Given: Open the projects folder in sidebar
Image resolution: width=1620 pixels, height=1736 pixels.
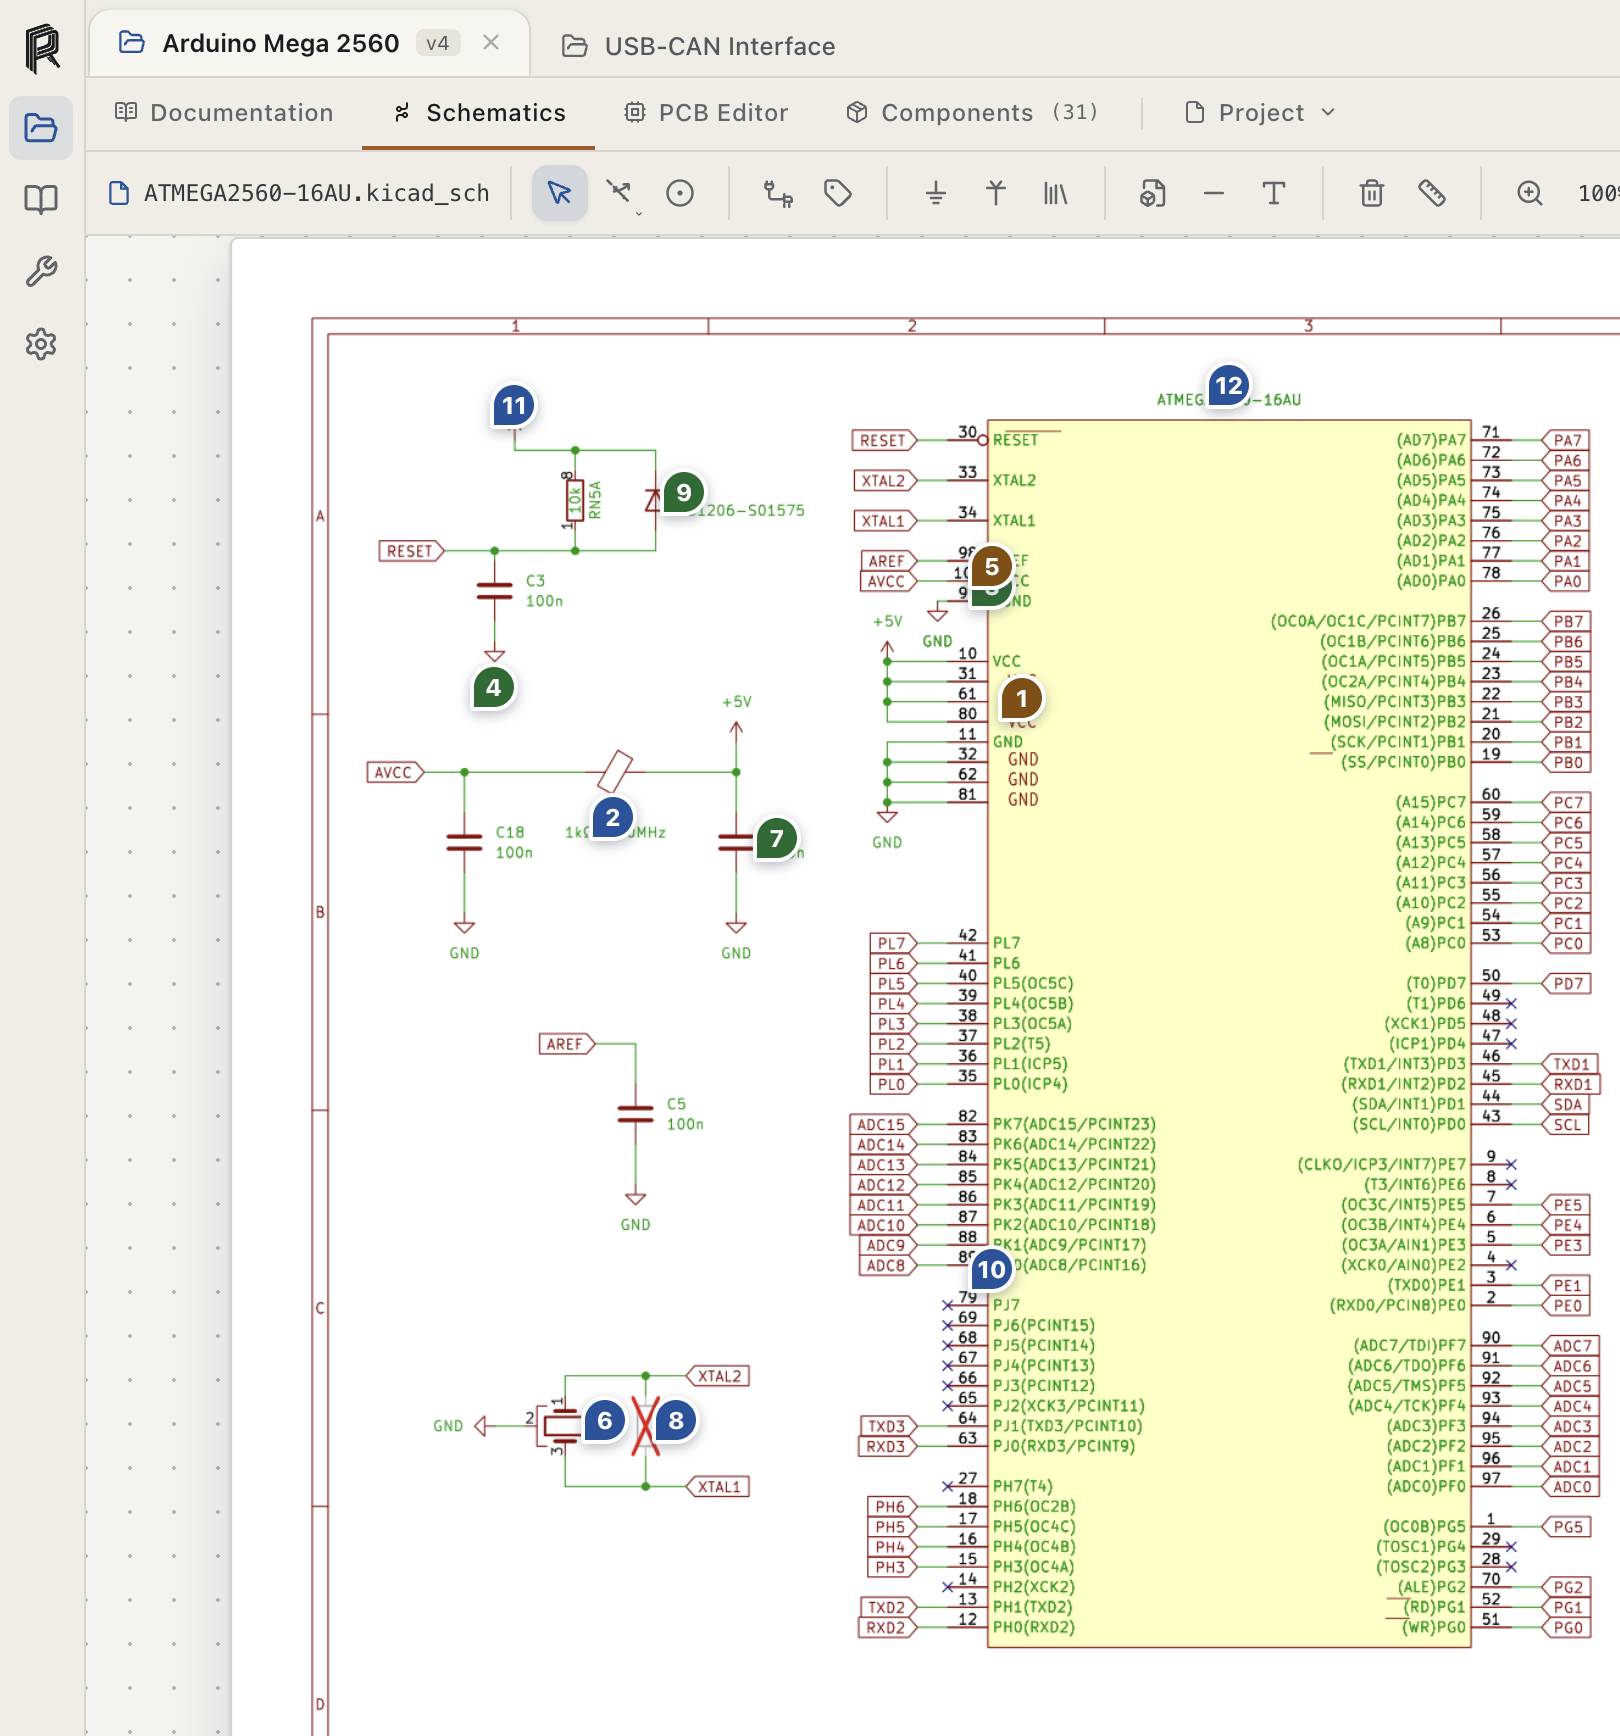Looking at the screenshot, I should [41, 128].
